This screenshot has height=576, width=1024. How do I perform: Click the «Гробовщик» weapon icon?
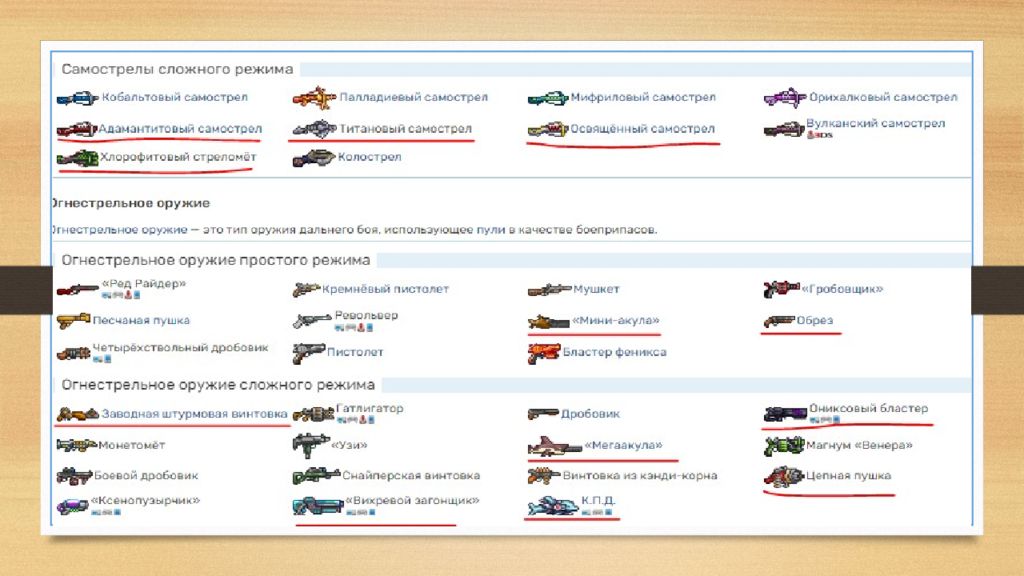(782, 289)
